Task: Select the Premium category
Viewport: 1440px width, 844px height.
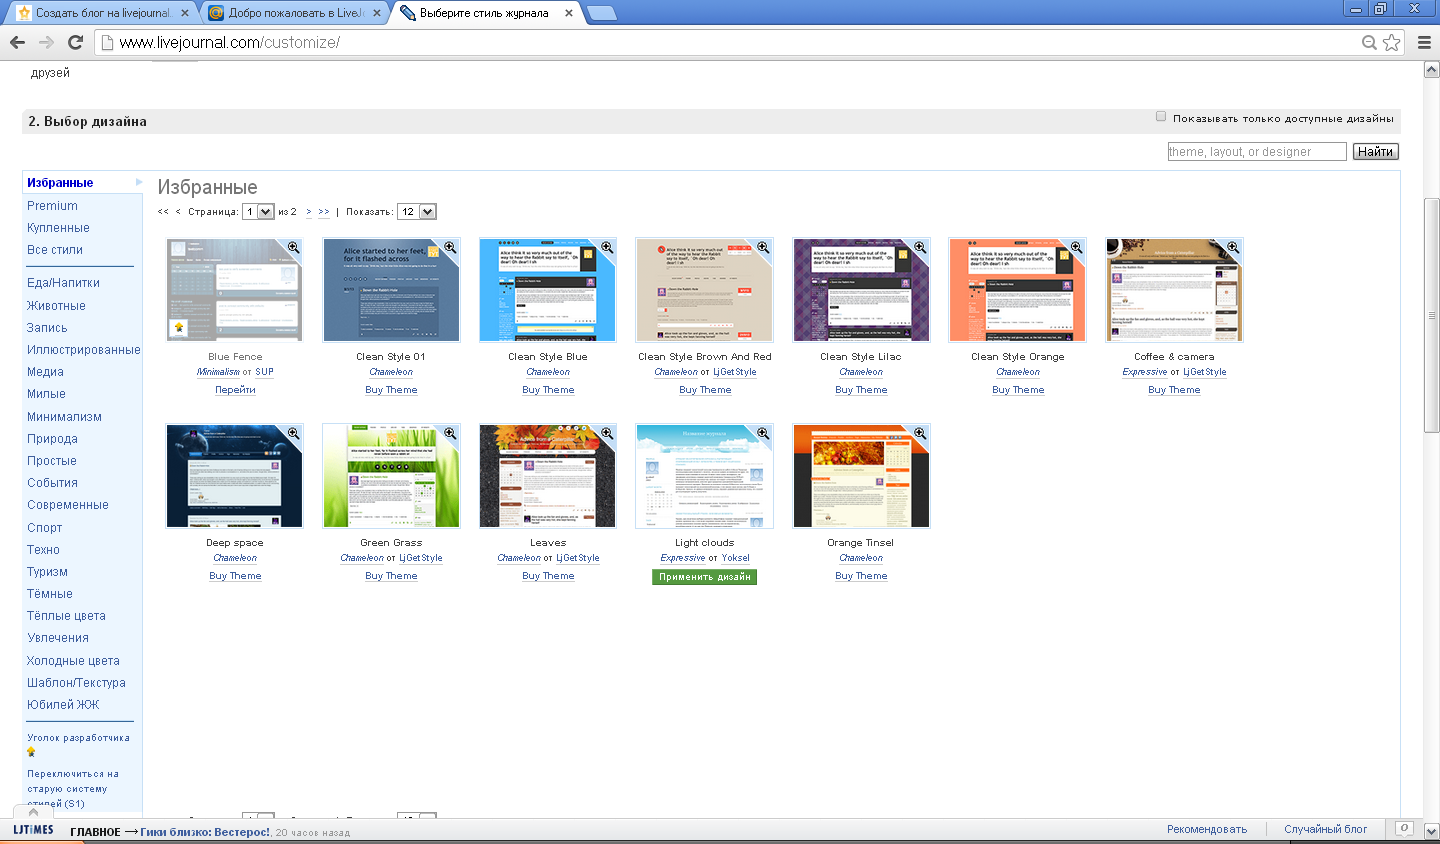Action: (x=52, y=206)
